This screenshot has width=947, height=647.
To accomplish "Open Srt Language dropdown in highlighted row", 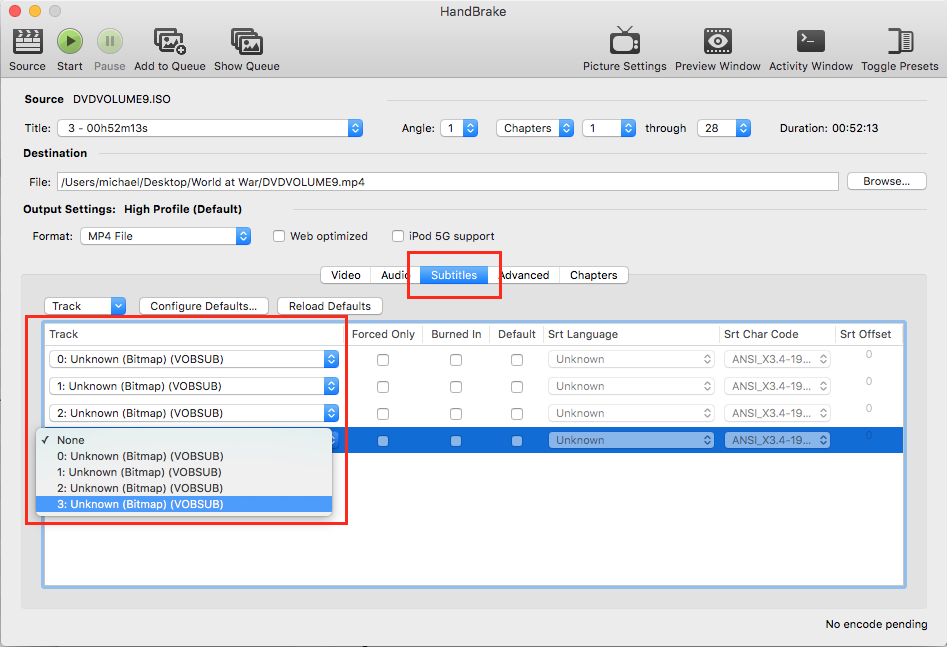I will coord(631,440).
